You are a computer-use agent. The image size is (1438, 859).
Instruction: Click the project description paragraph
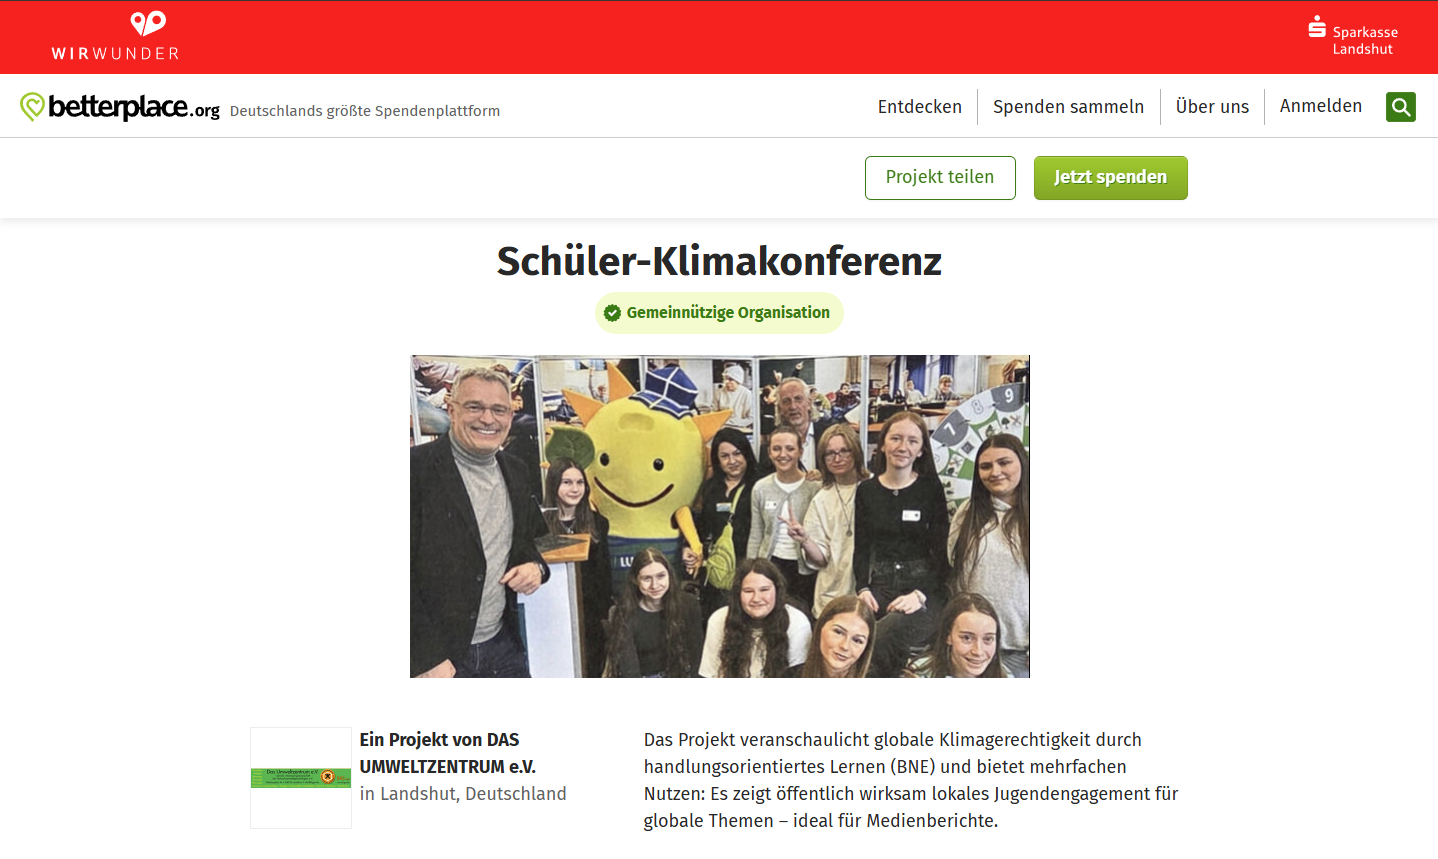tap(911, 780)
